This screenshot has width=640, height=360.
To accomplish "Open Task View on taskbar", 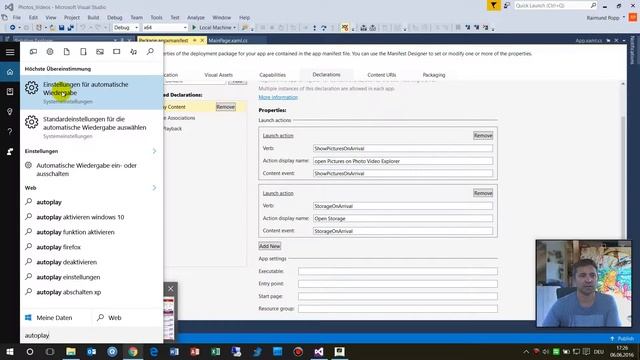I will pyautogui.click(x=50, y=351).
